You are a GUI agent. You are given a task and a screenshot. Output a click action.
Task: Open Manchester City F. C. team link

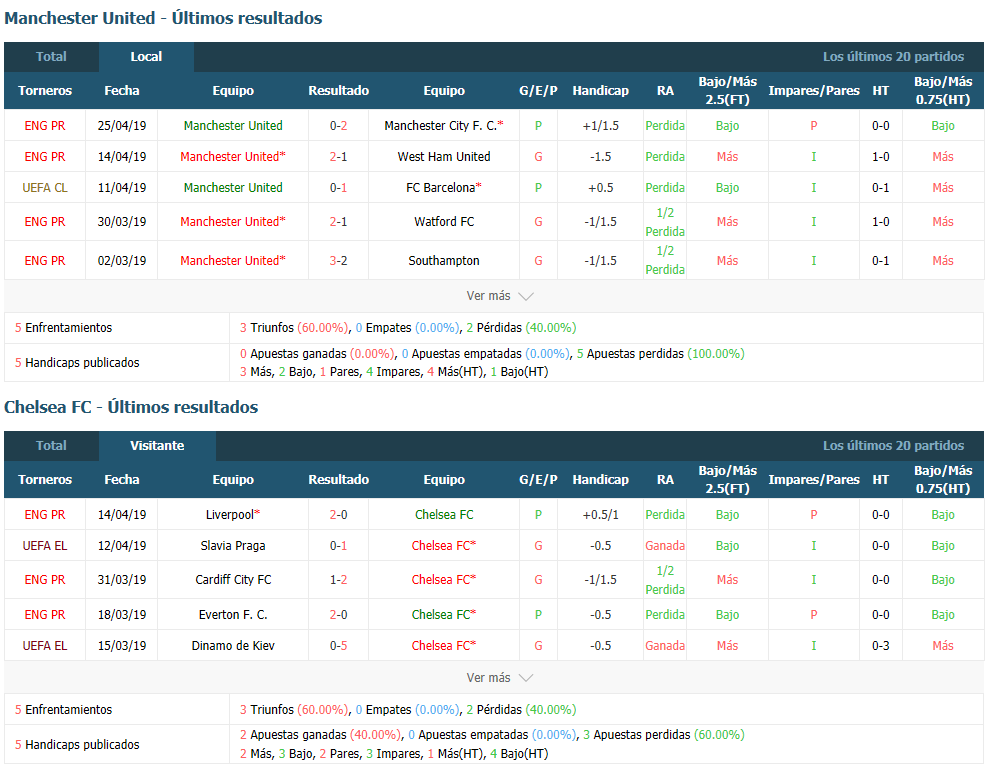coord(443,125)
